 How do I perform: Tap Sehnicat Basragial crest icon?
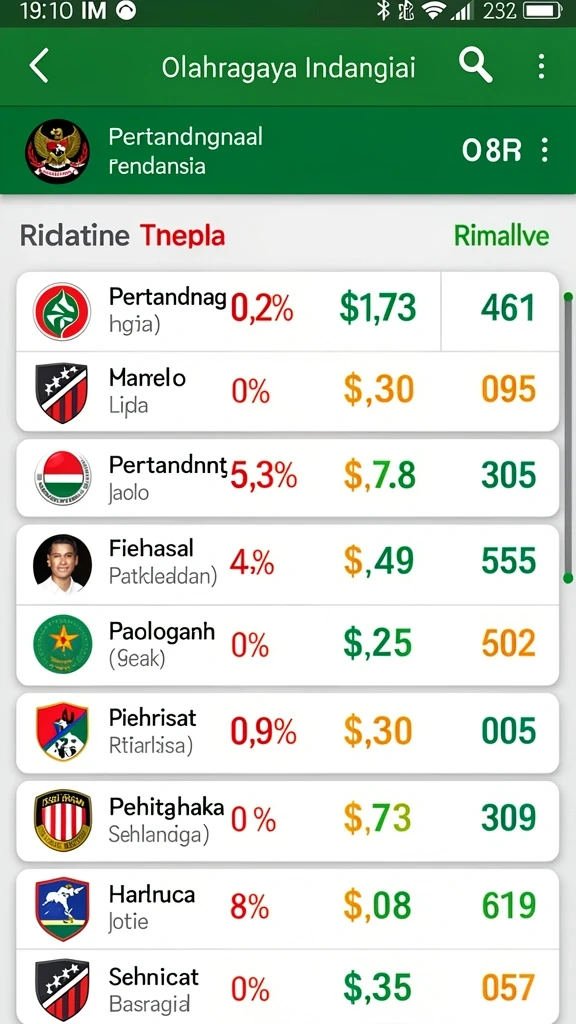(62, 989)
